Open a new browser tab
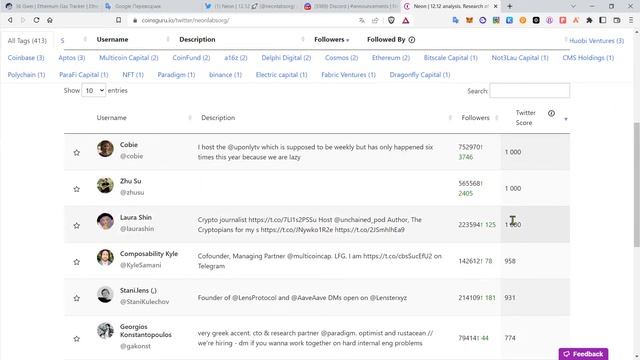The height and width of the screenshot is (360, 640). [x=509, y=6]
